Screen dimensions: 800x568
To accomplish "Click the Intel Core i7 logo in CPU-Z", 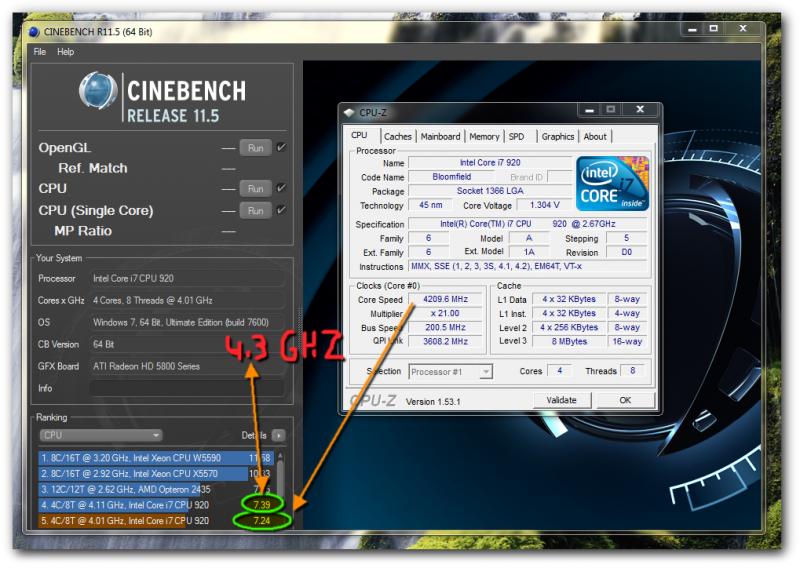I will (612, 184).
